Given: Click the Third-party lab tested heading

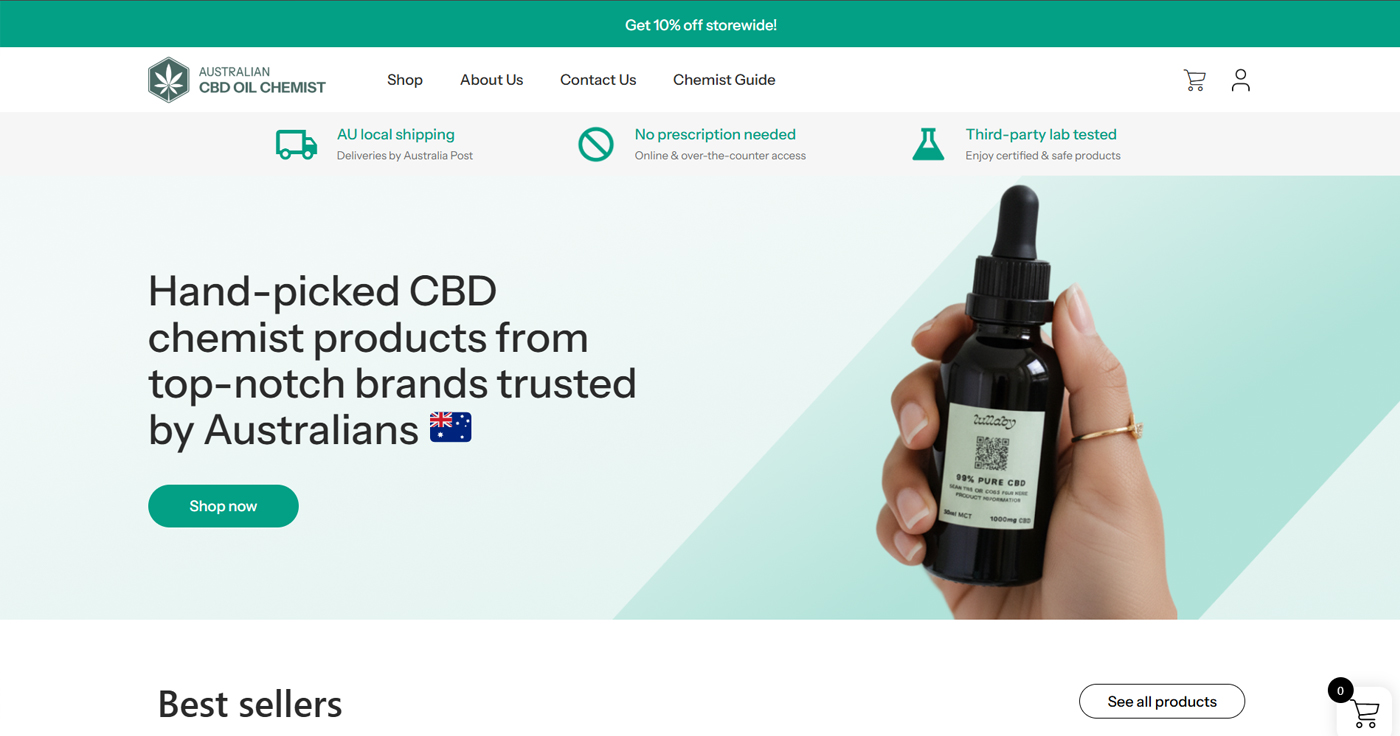Looking at the screenshot, I should point(1041,134).
